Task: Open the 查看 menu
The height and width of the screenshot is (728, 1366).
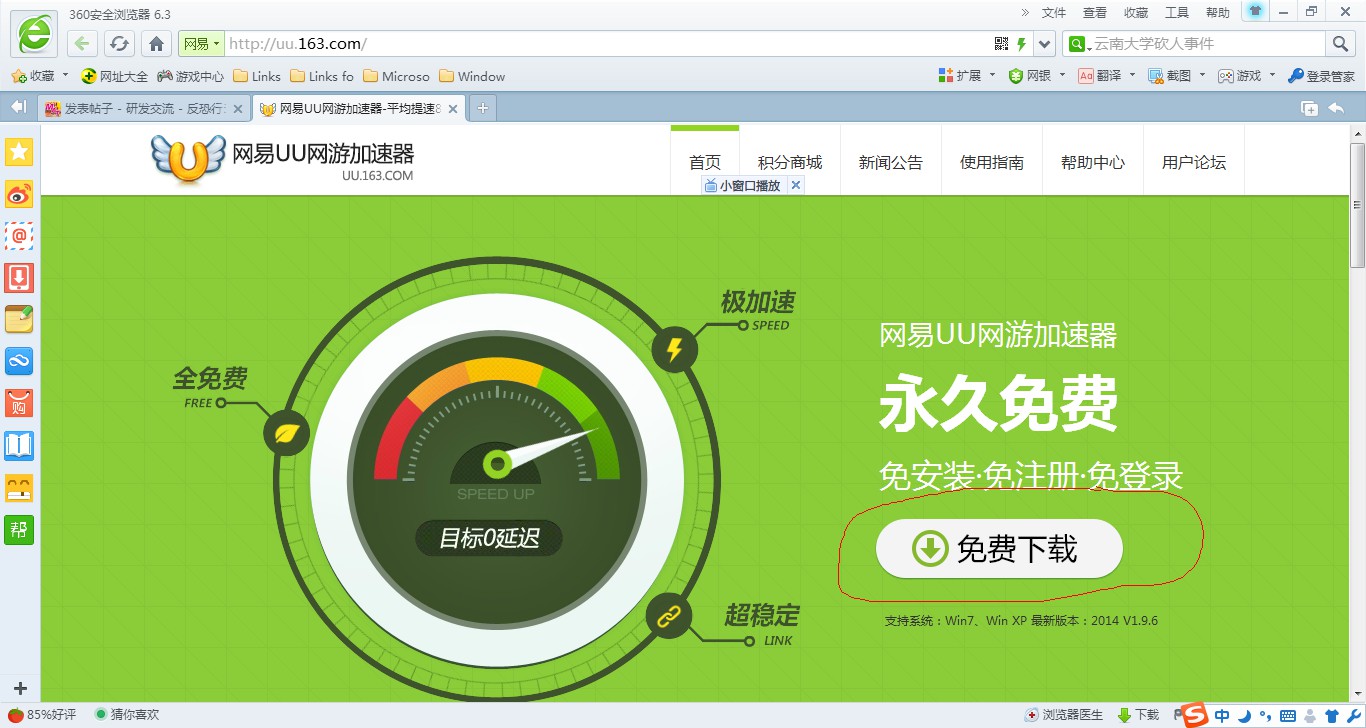Action: click(1095, 13)
